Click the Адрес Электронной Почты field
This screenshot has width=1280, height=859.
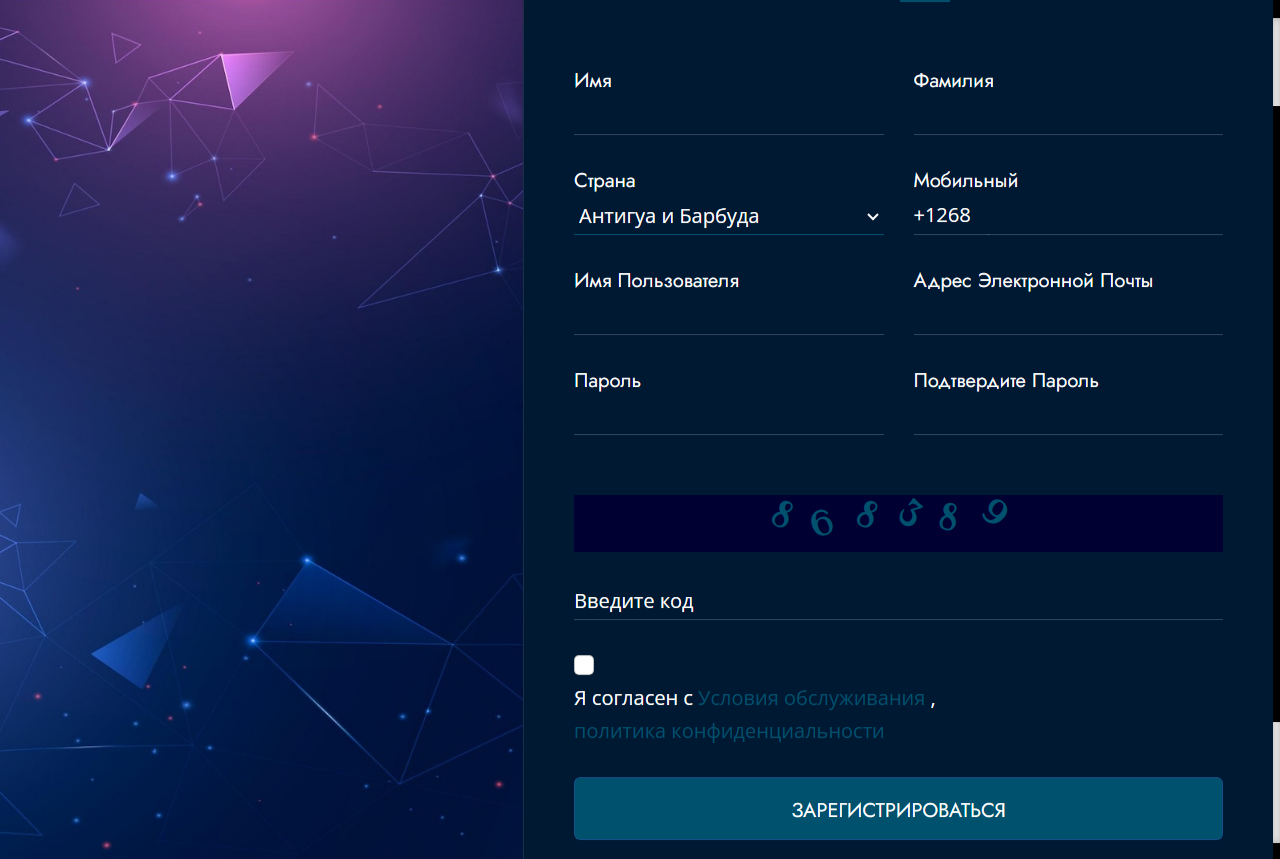1068,316
